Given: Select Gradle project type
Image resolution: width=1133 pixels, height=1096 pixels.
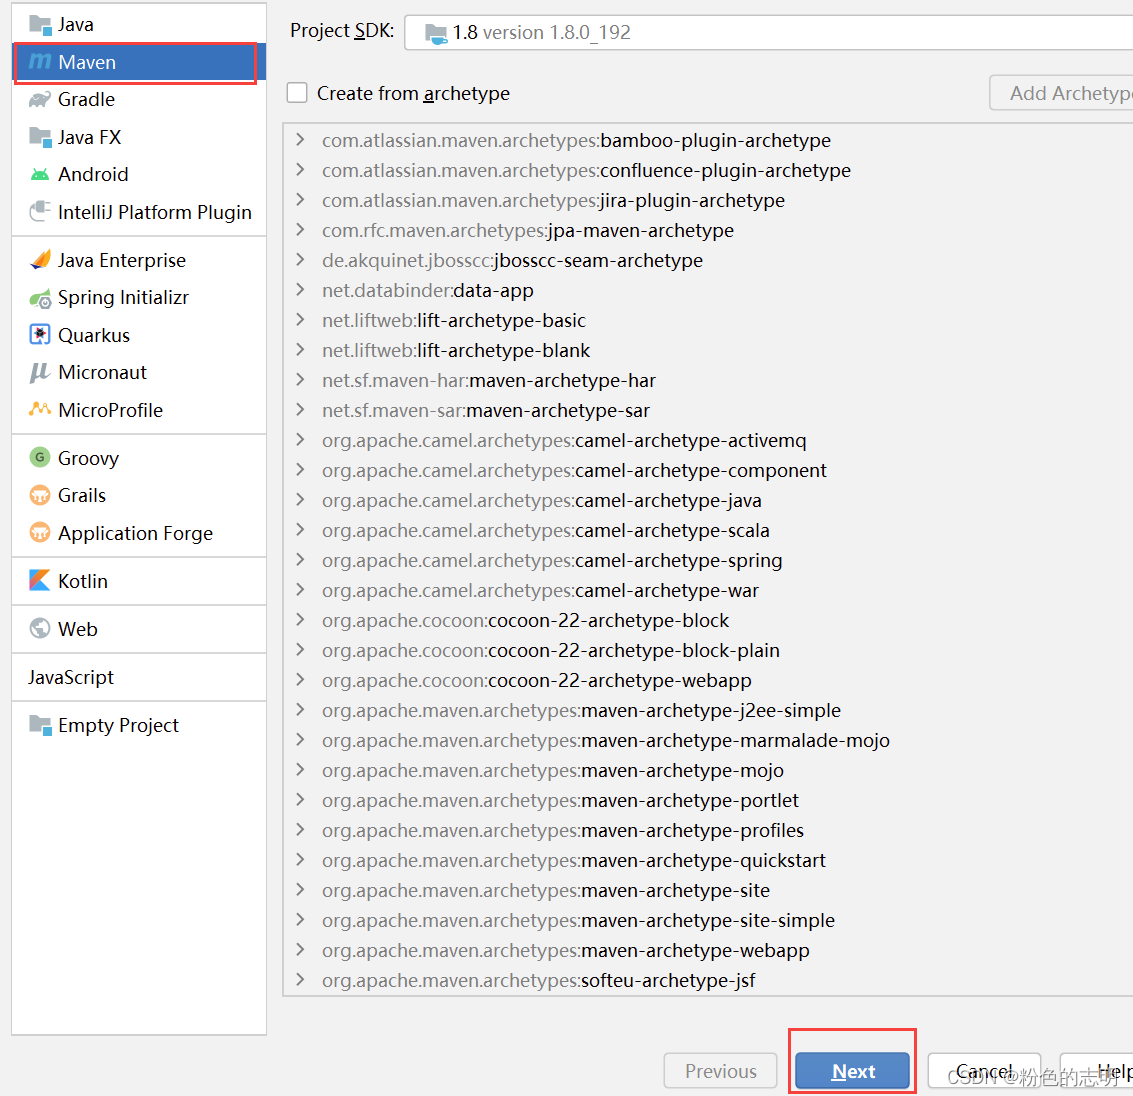Looking at the screenshot, I should click(x=139, y=100).
